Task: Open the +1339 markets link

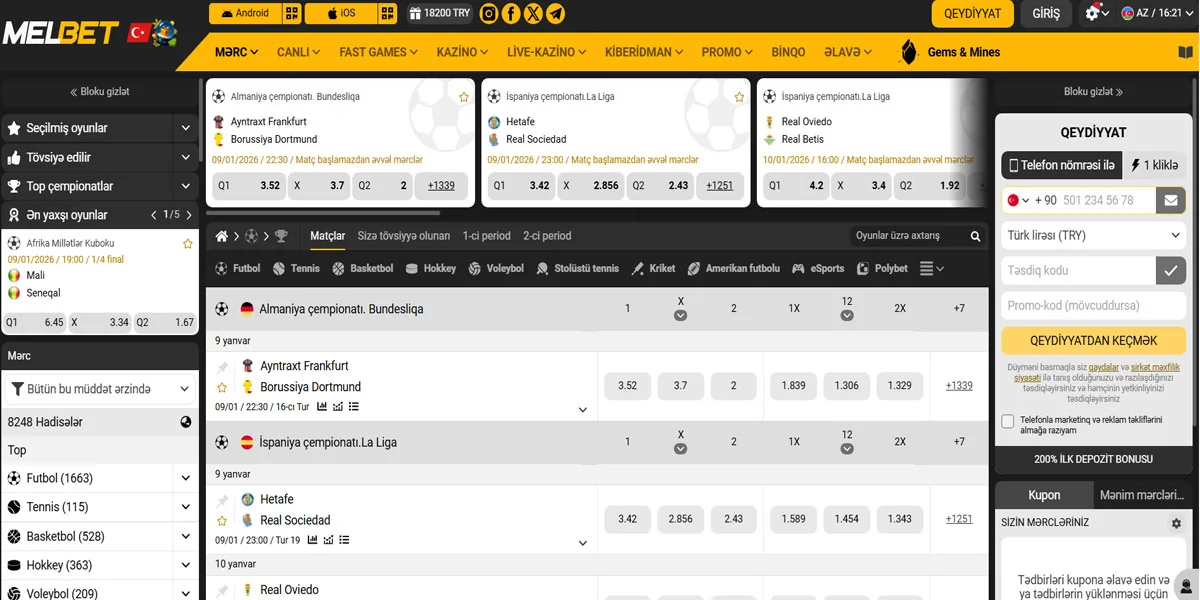Action: point(959,385)
